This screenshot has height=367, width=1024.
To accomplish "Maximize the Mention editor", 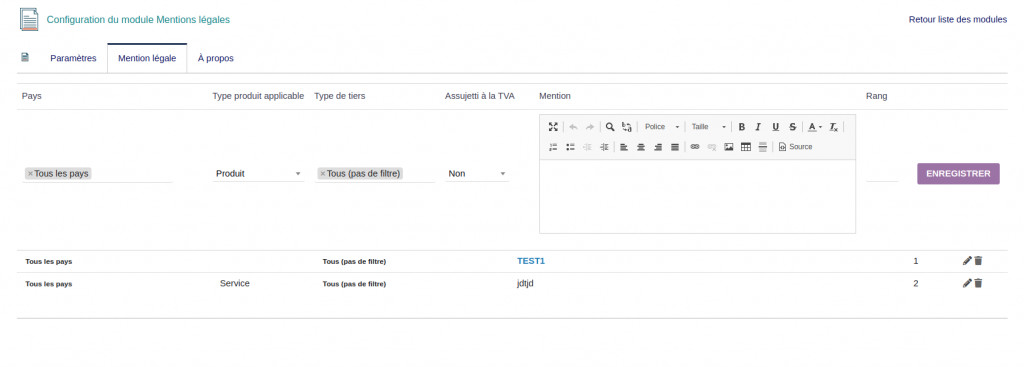I will (553, 127).
